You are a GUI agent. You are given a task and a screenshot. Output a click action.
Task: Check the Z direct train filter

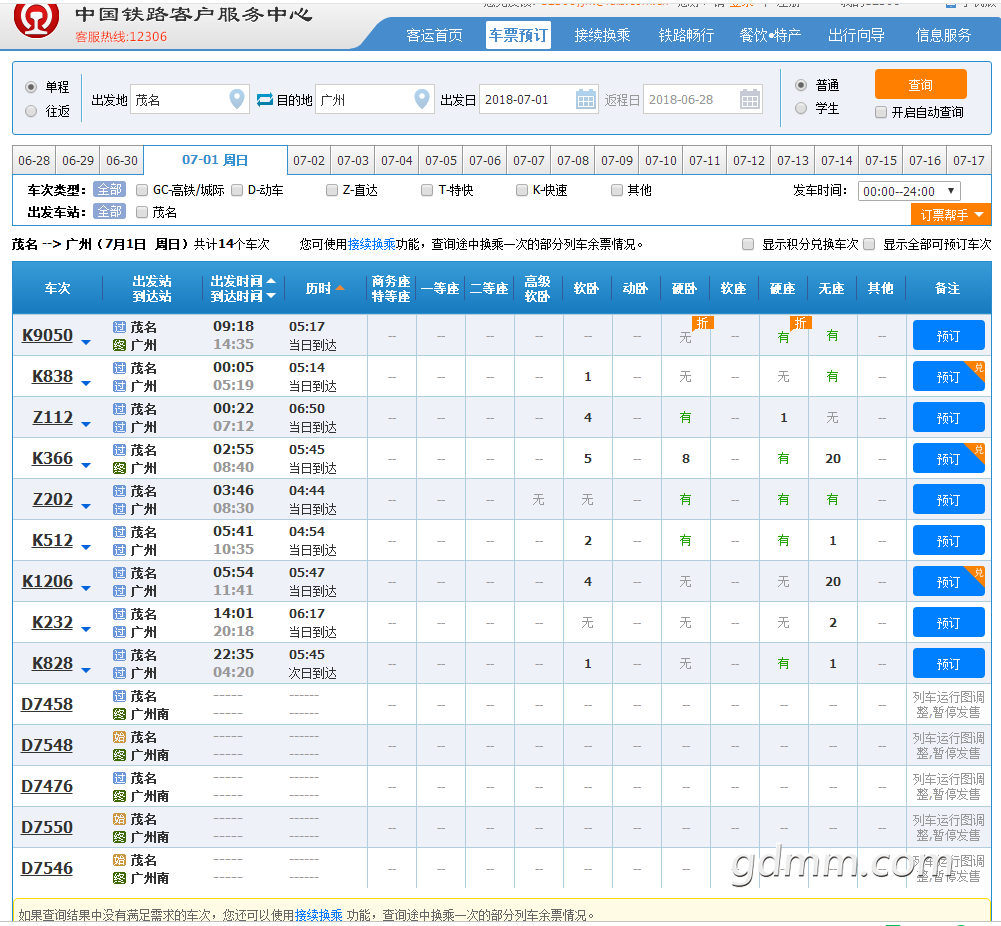click(x=331, y=190)
